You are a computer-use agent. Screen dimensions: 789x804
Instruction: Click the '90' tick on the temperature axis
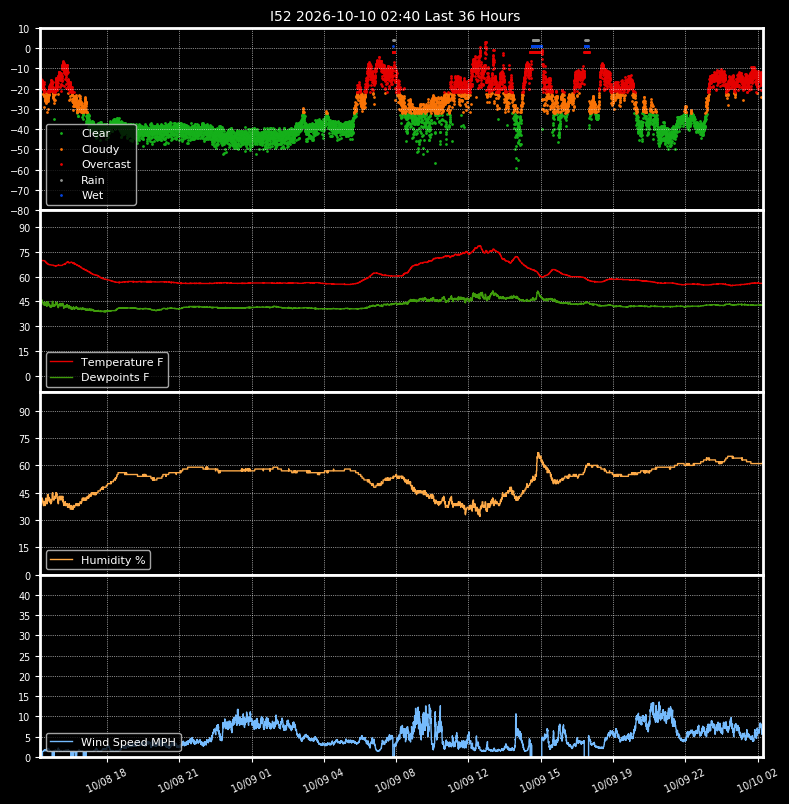pos(24,228)
